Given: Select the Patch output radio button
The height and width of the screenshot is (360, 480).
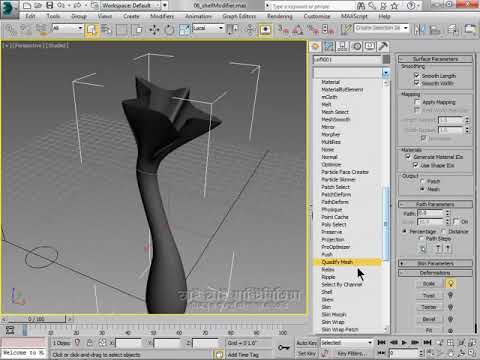Looking at the screenshot, I should pyautogui.click(x=422, y=181).
